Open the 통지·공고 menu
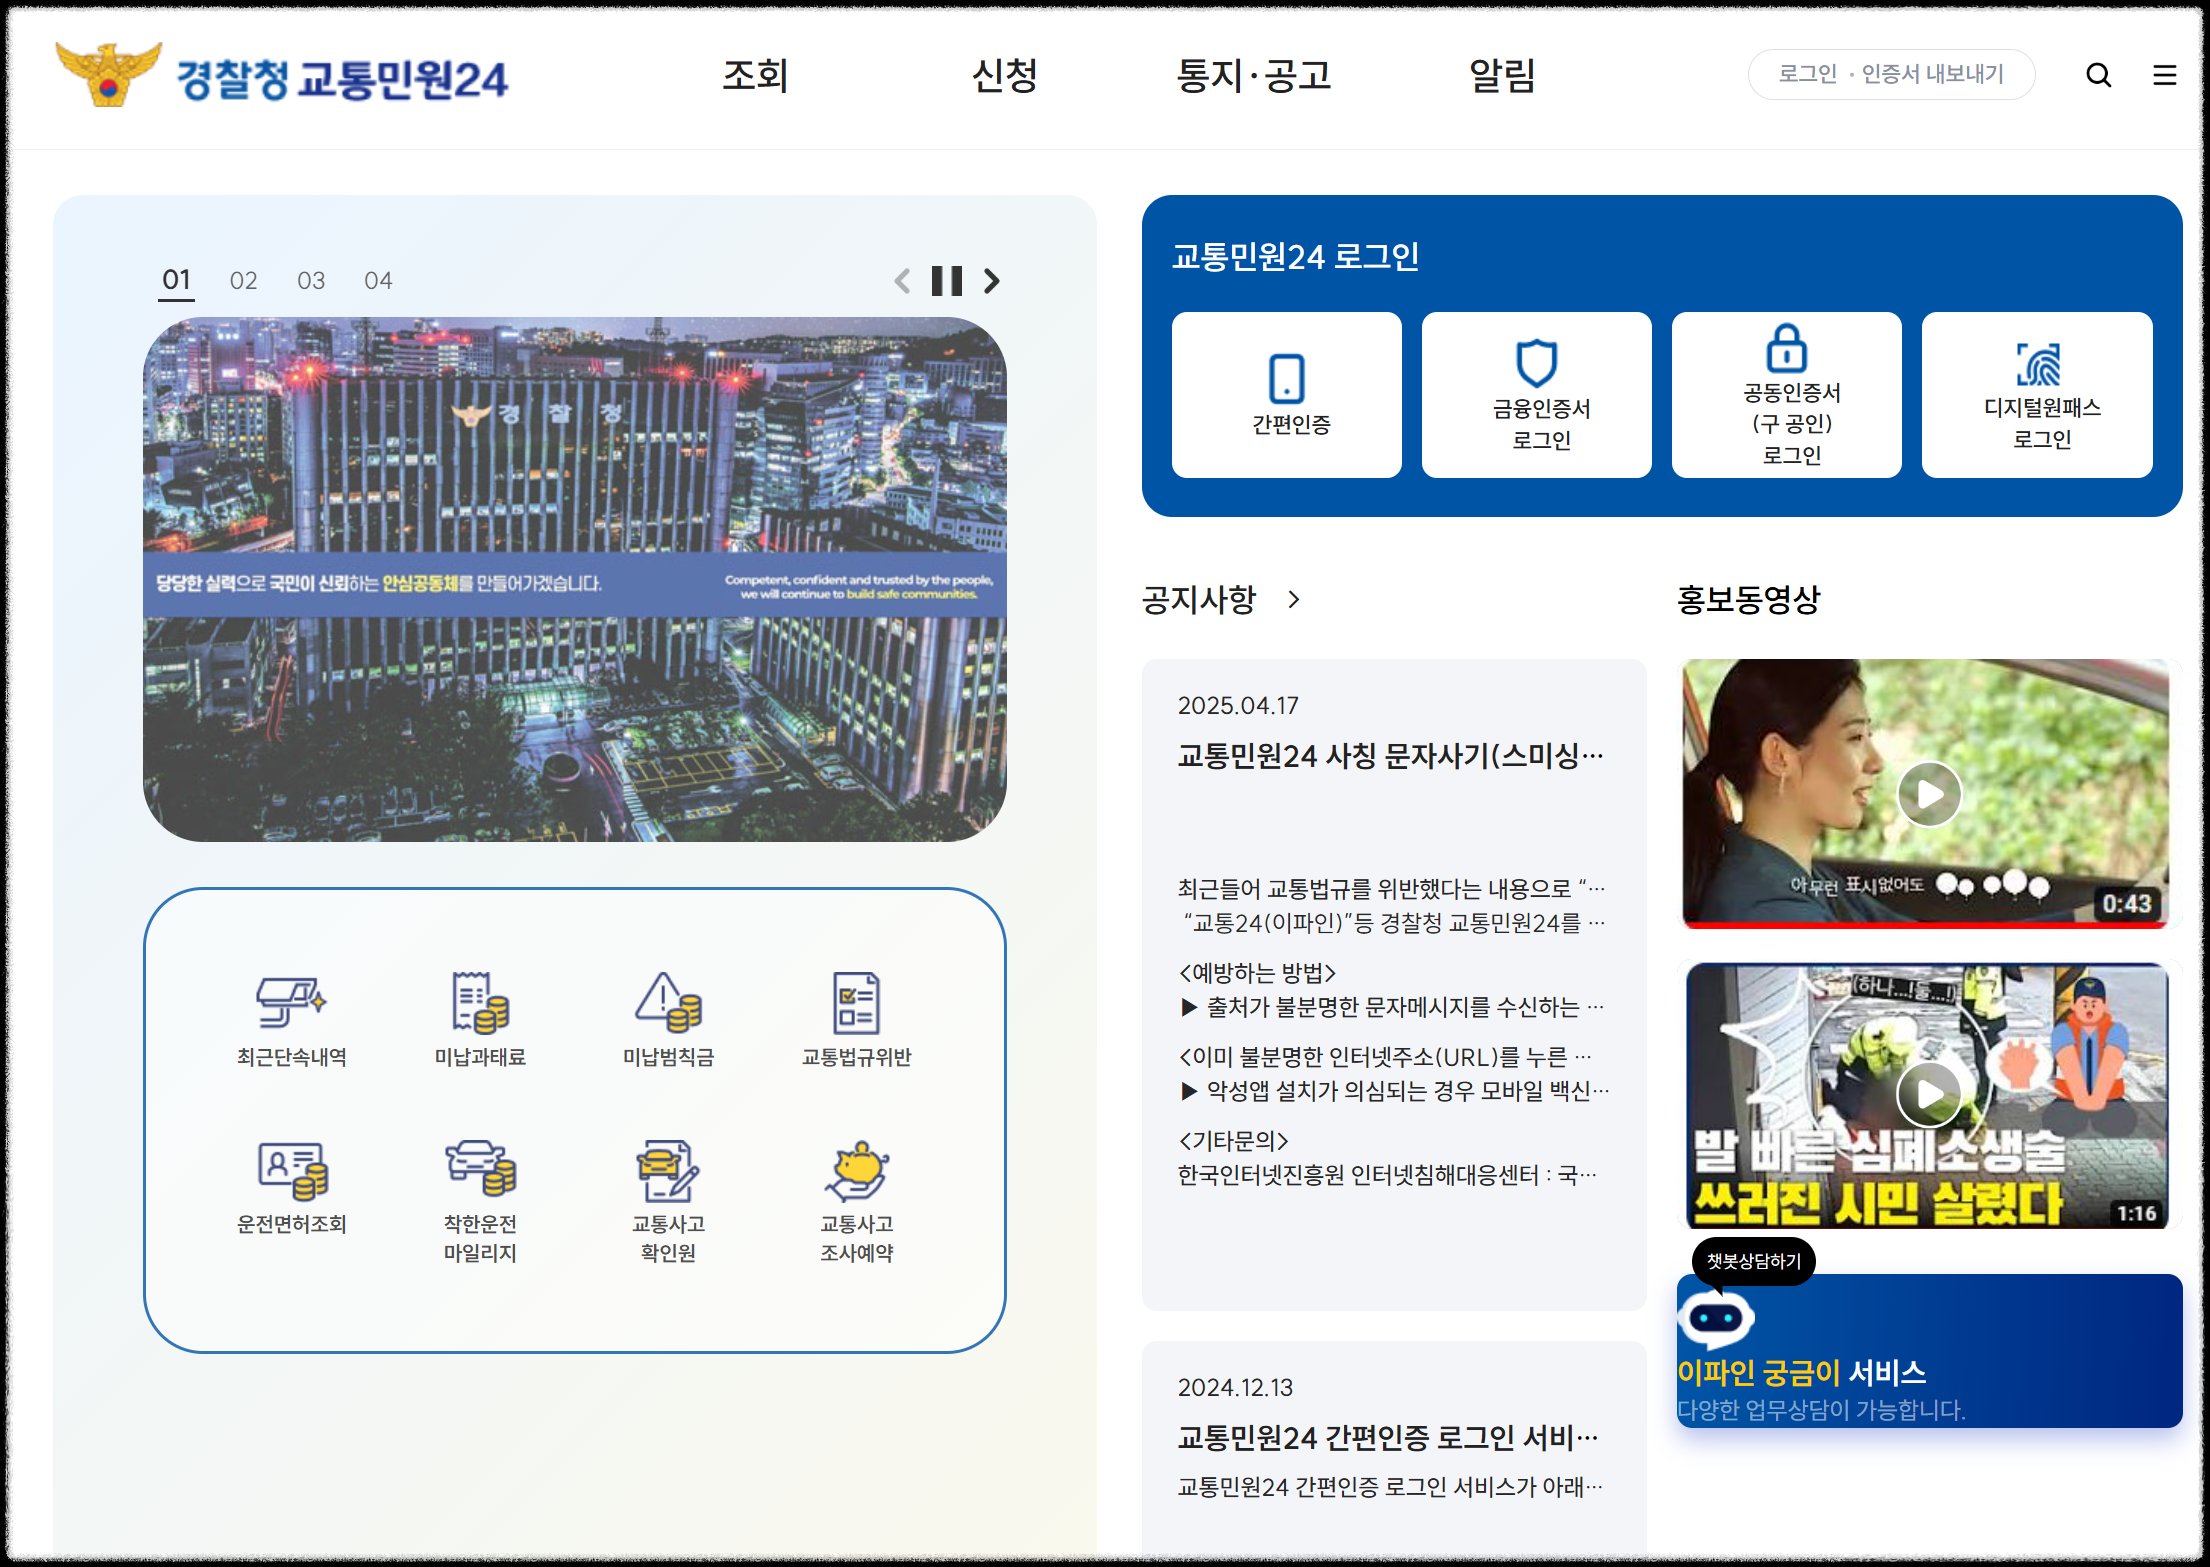 1253,76
